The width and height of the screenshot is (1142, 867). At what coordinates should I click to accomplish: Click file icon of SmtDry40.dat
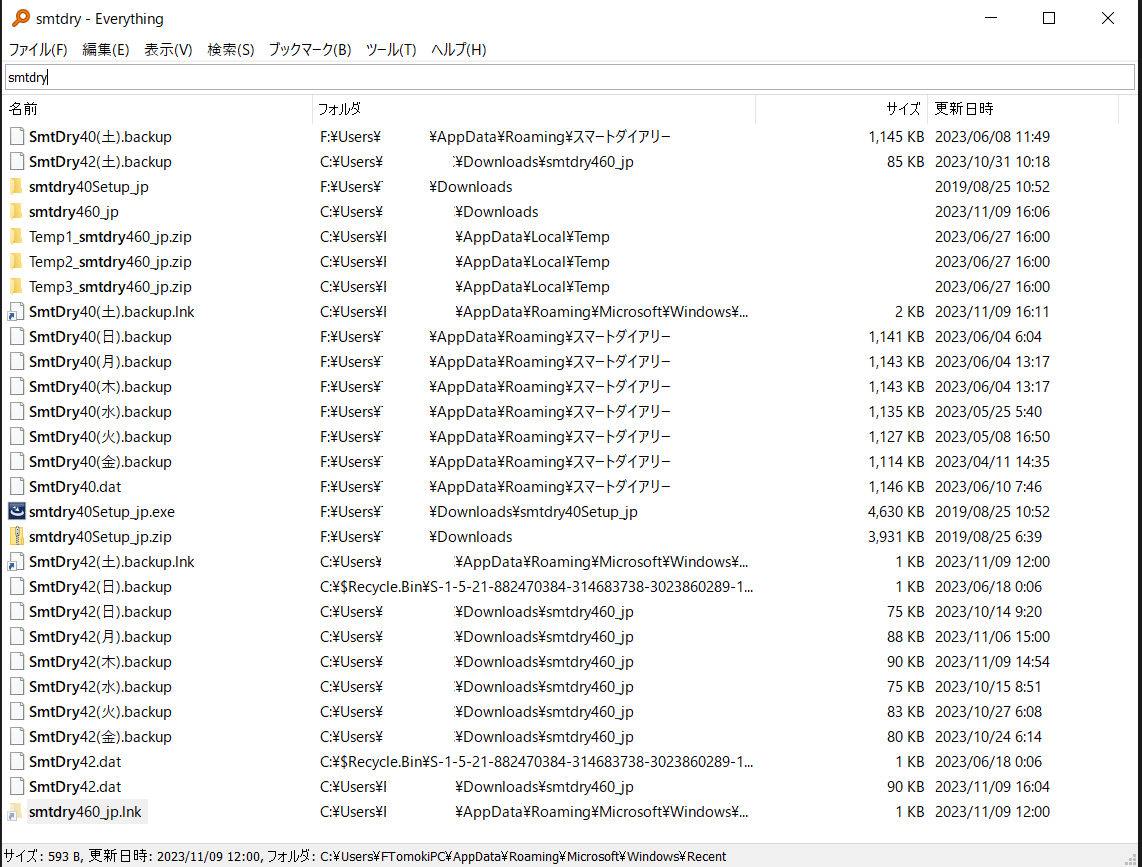point(17,487)
